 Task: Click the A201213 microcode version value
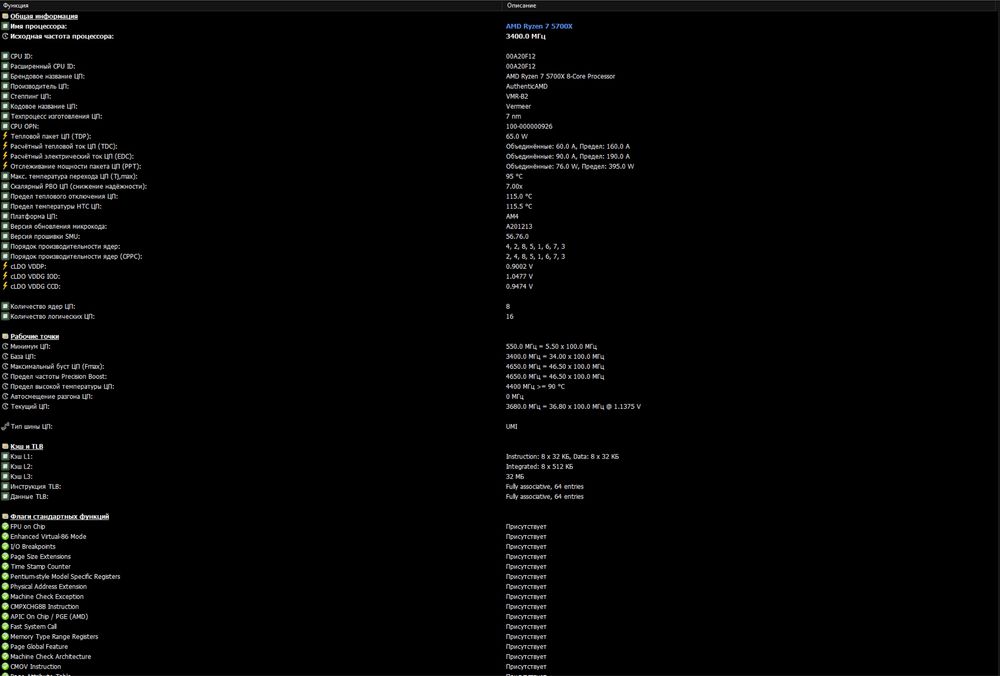coord(519,226)
